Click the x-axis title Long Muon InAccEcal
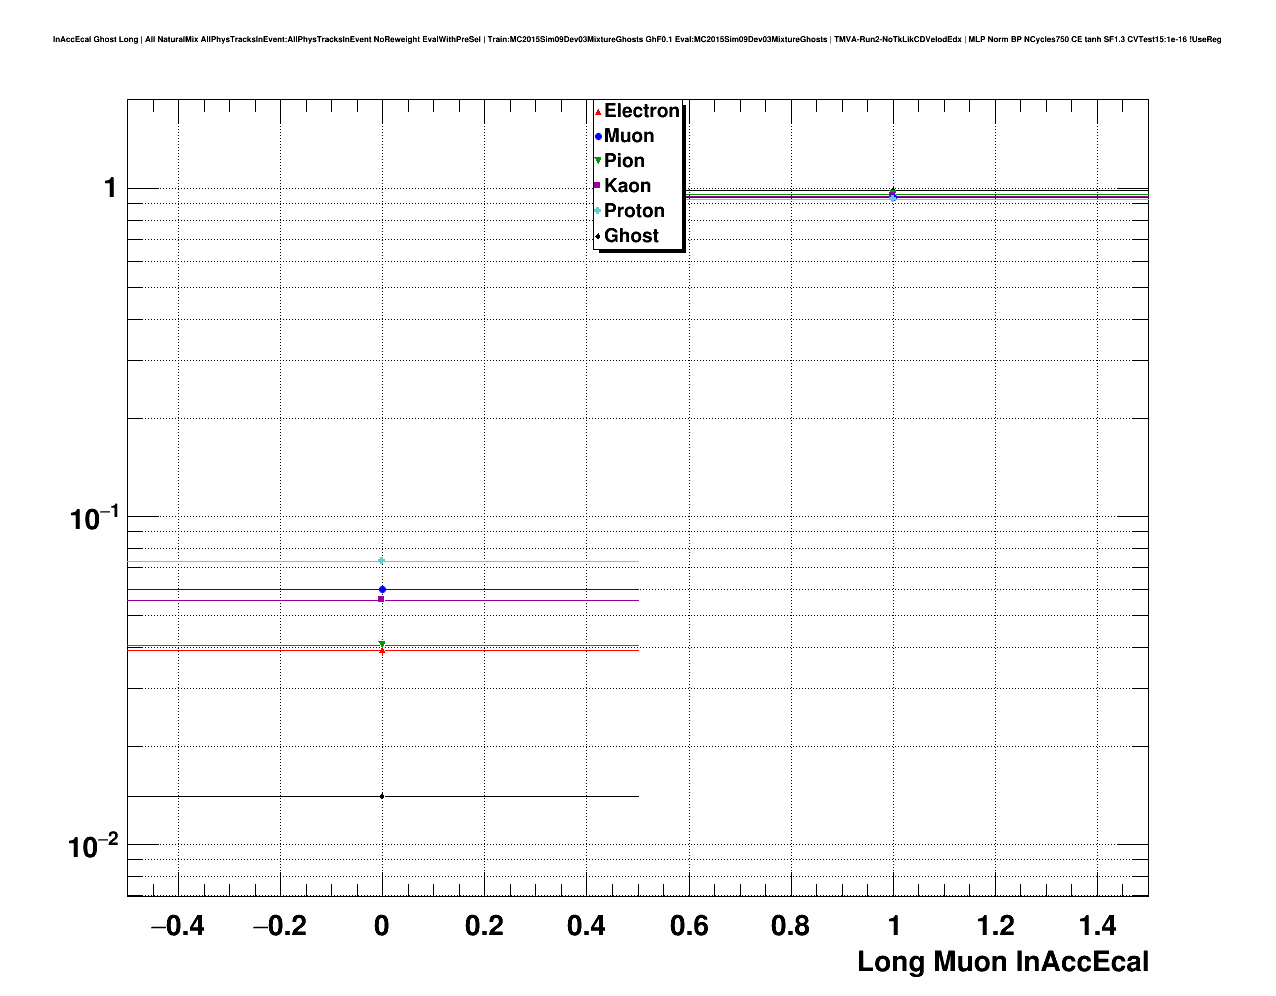 (1003, 962)
